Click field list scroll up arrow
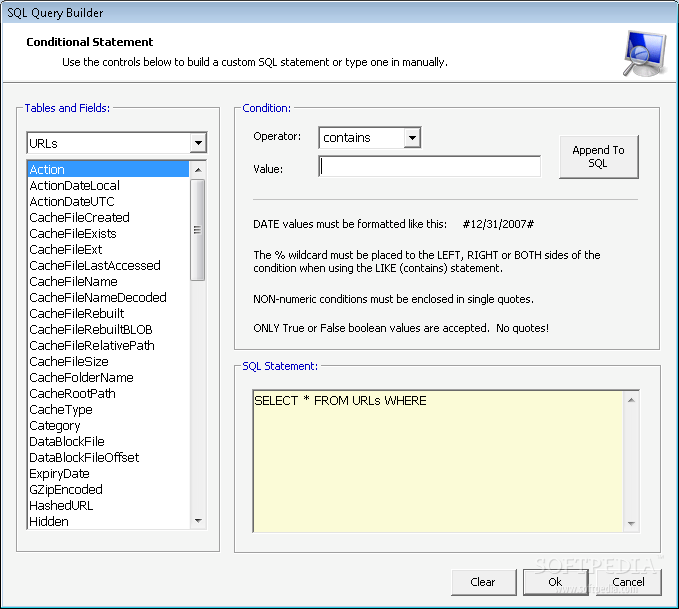This screenshot has height=609, width=679. coord(198,170)
